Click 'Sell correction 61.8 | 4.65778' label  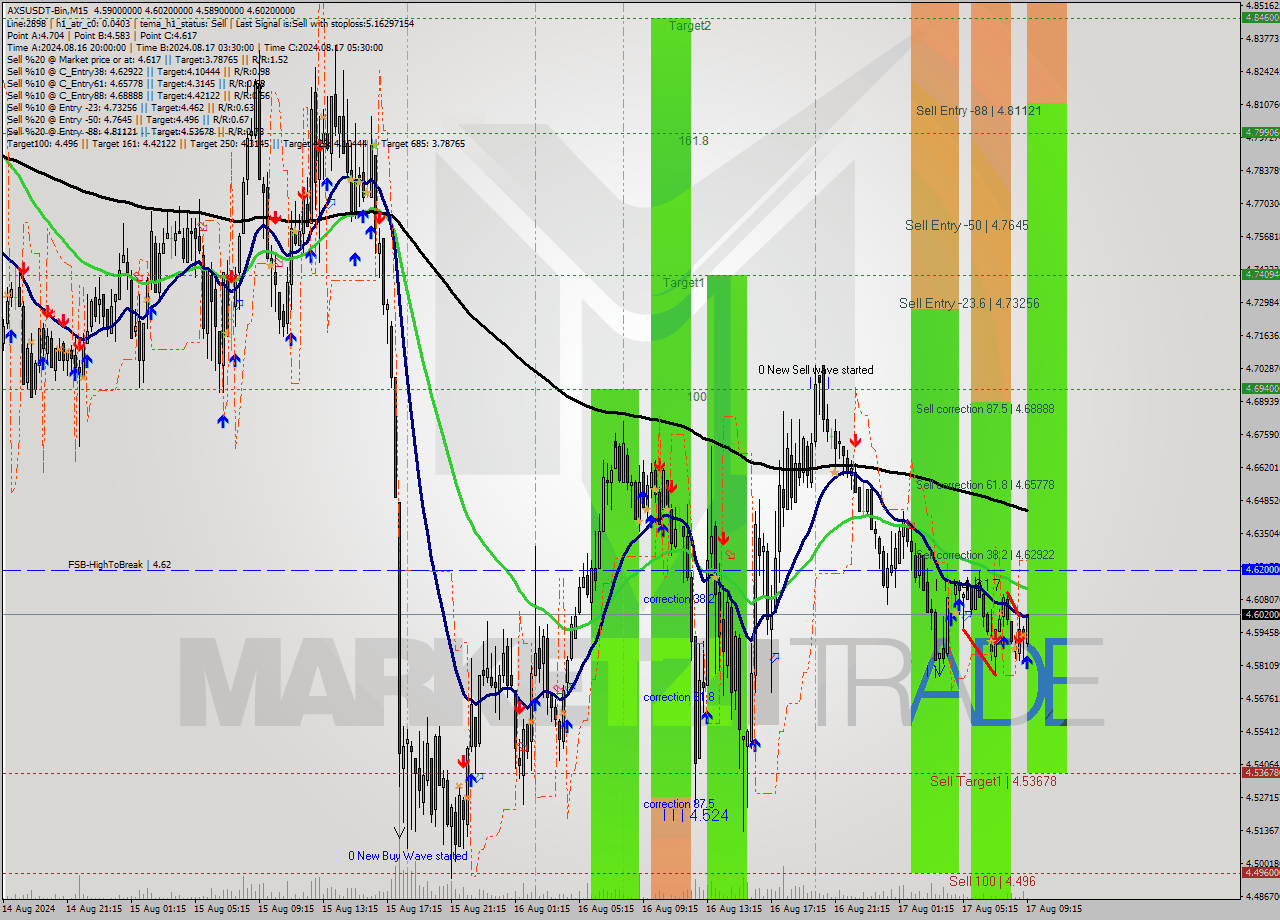tap(985, 485)
